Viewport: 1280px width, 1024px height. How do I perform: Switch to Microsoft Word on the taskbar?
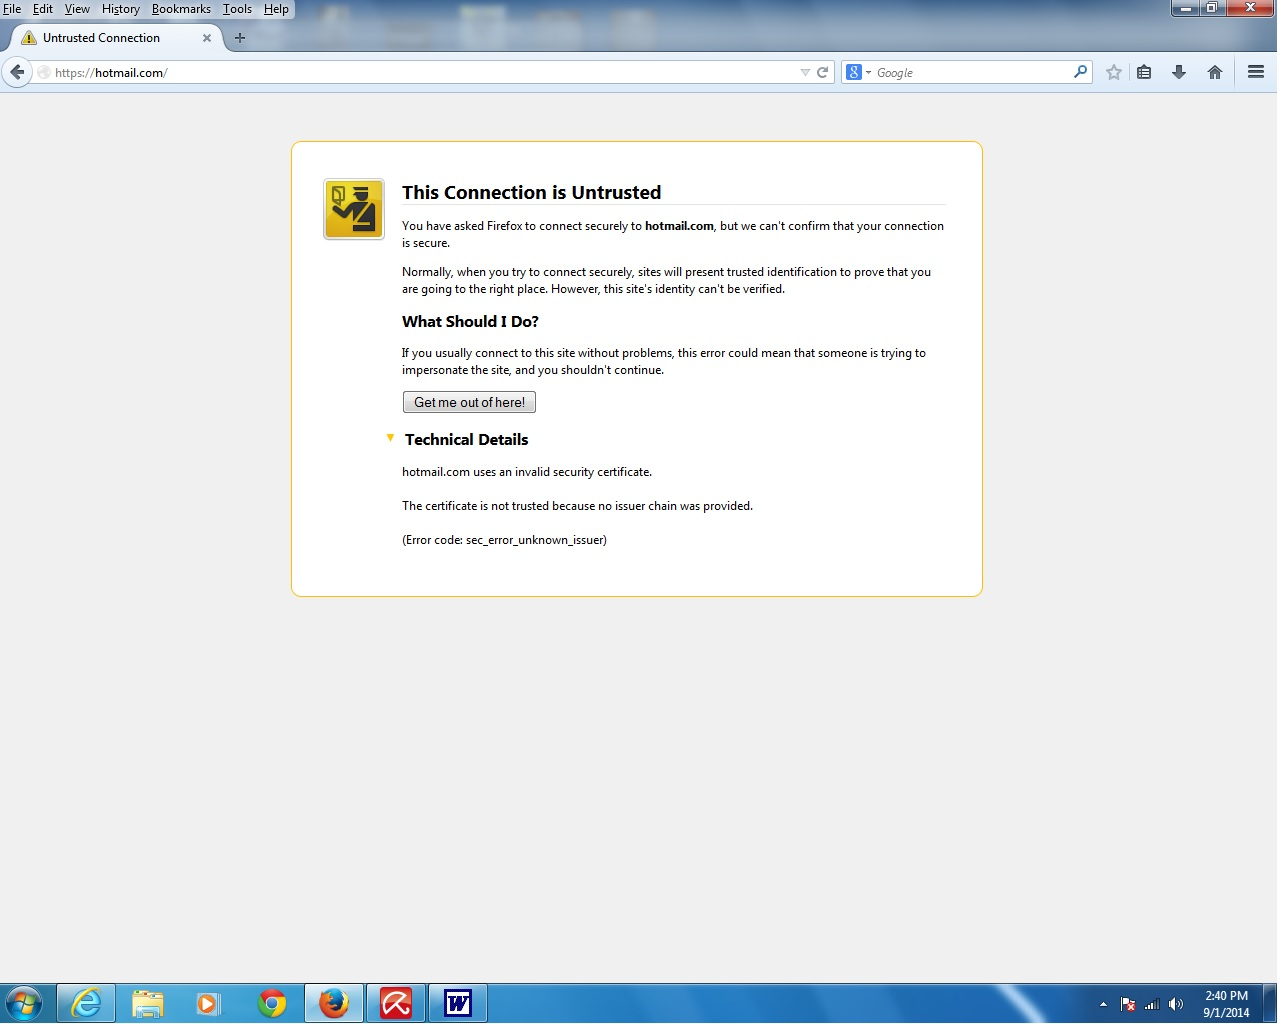(458, 1003)
